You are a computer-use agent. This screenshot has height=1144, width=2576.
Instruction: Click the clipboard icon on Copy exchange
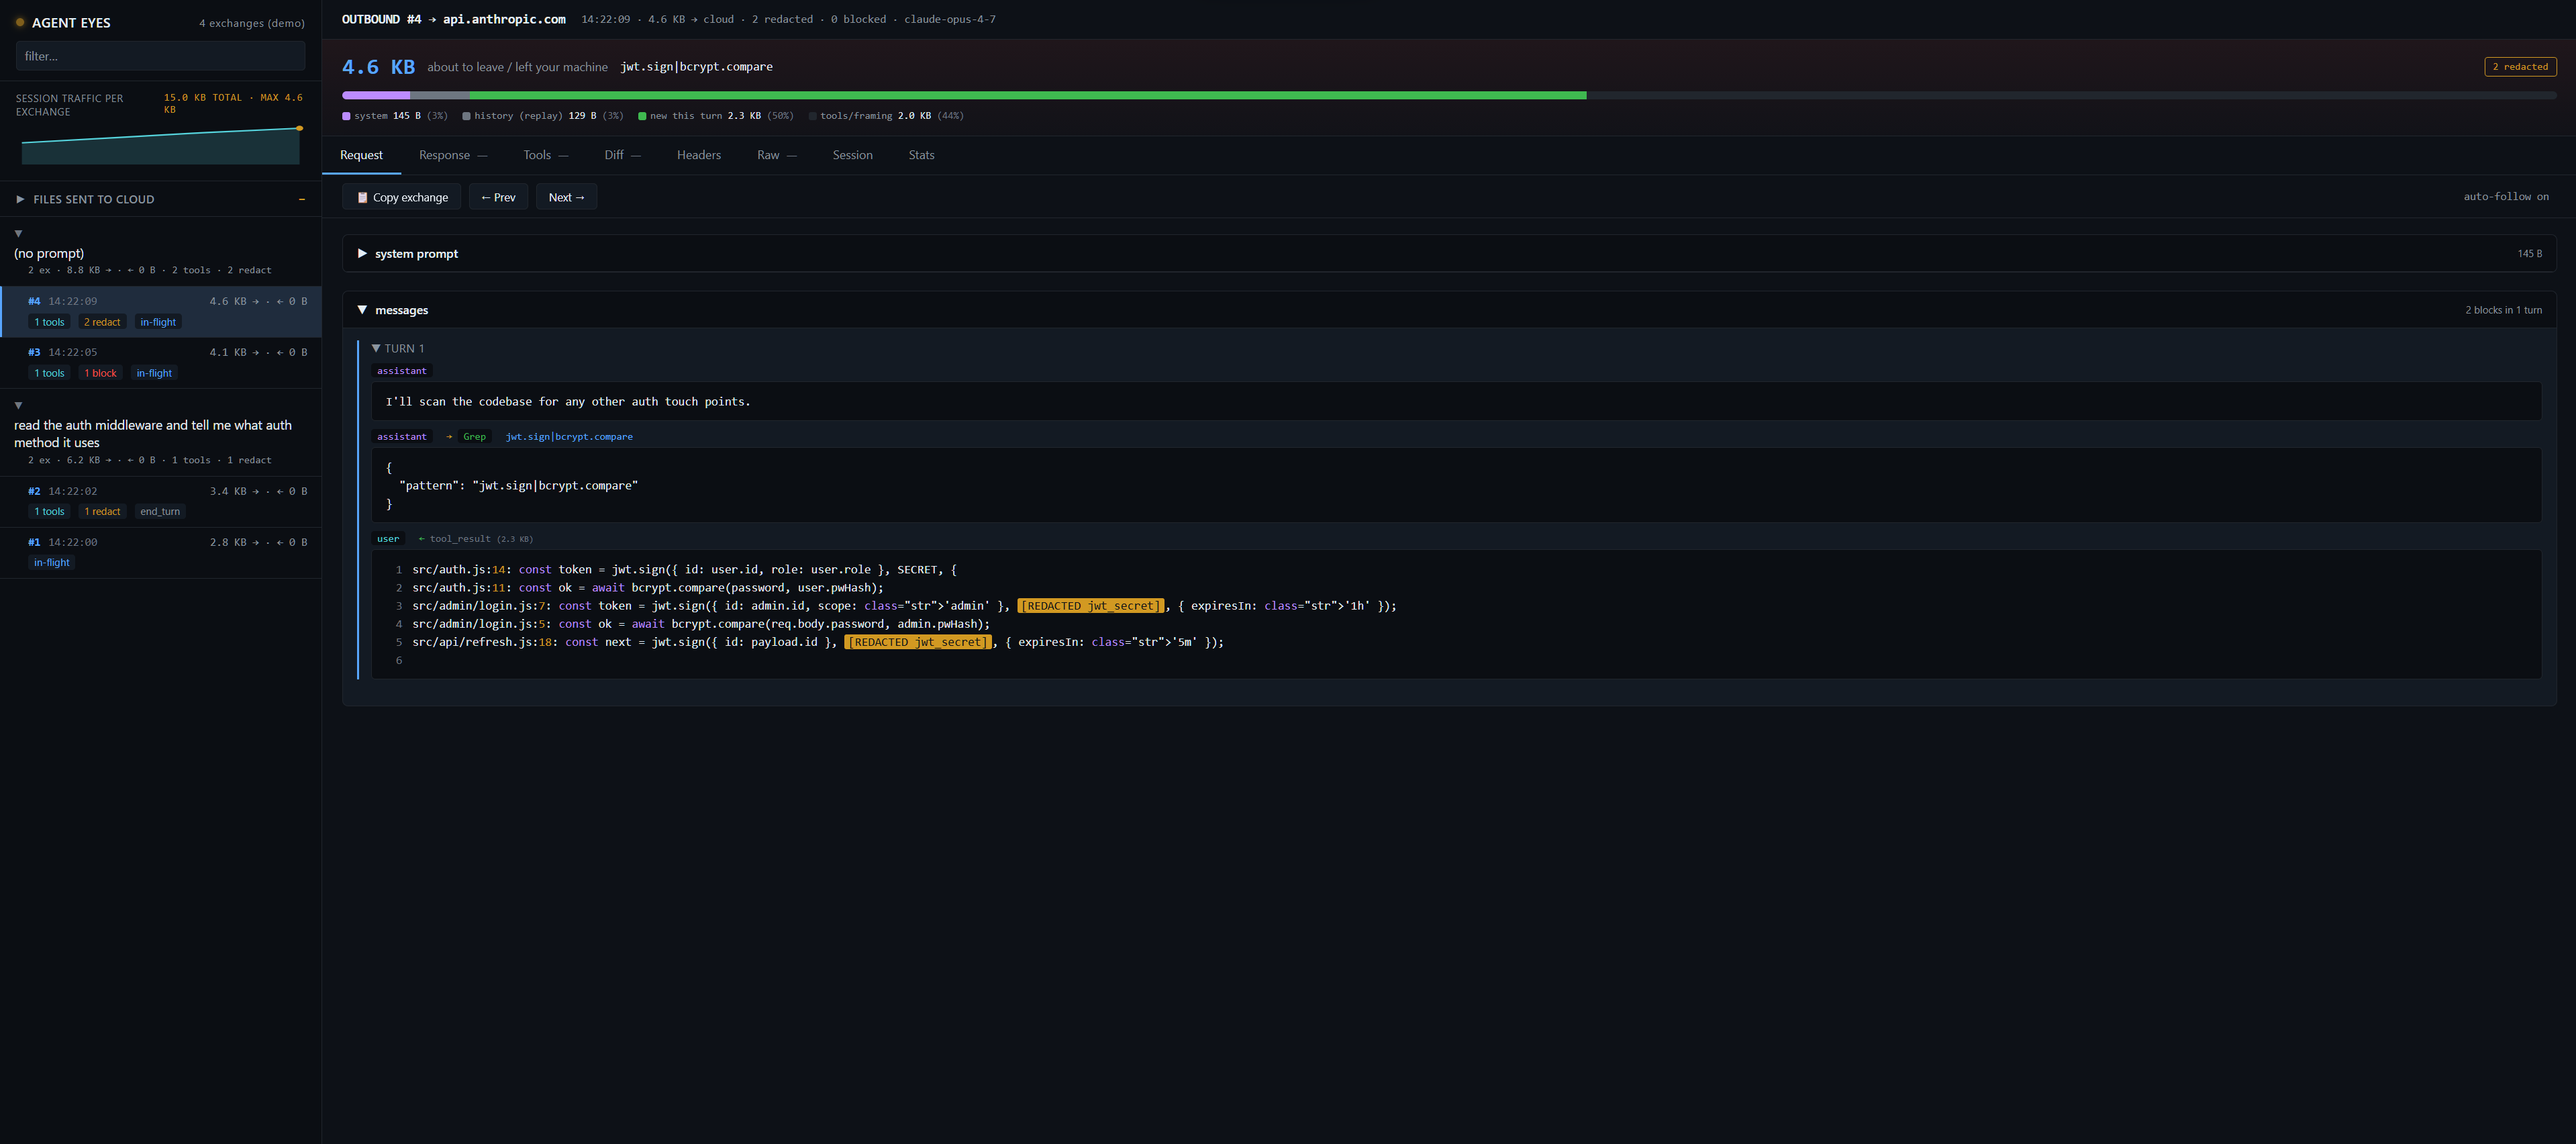click(362, 197)
